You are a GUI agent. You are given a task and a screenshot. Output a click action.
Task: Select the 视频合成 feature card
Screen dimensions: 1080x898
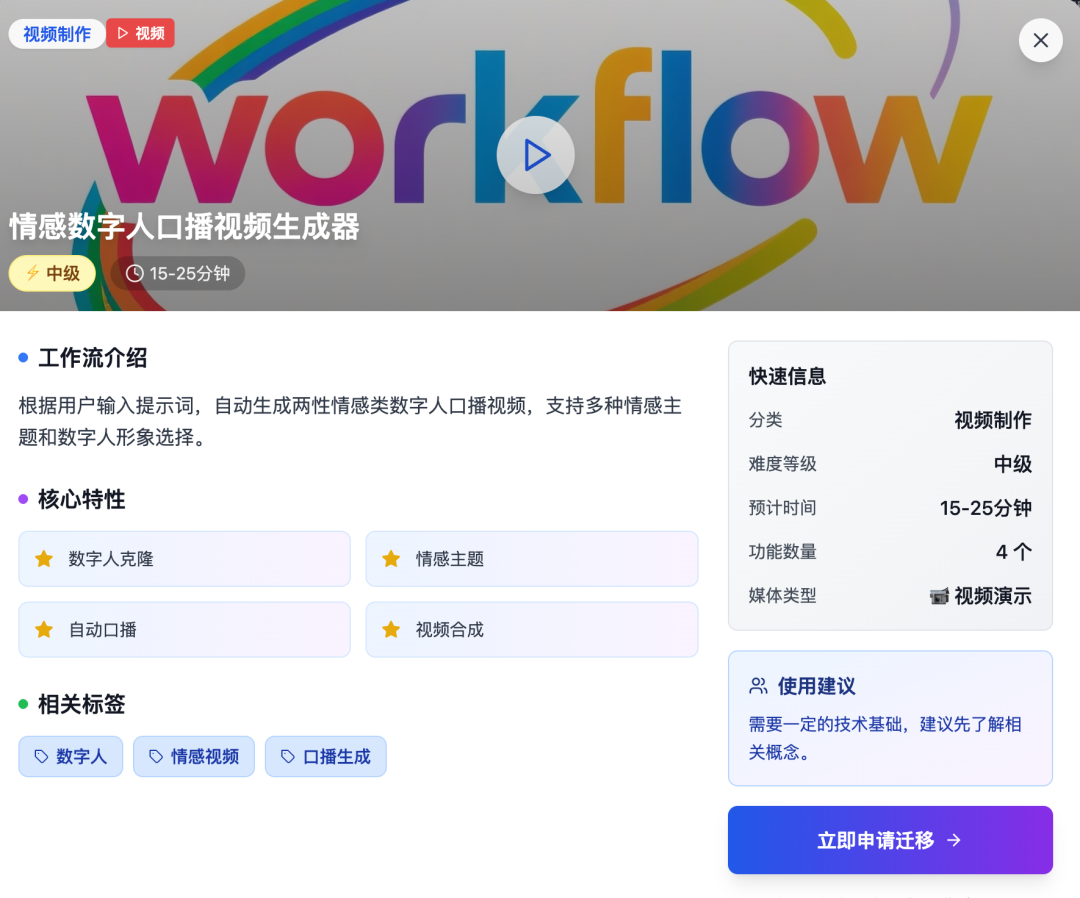tap(532, 629)
